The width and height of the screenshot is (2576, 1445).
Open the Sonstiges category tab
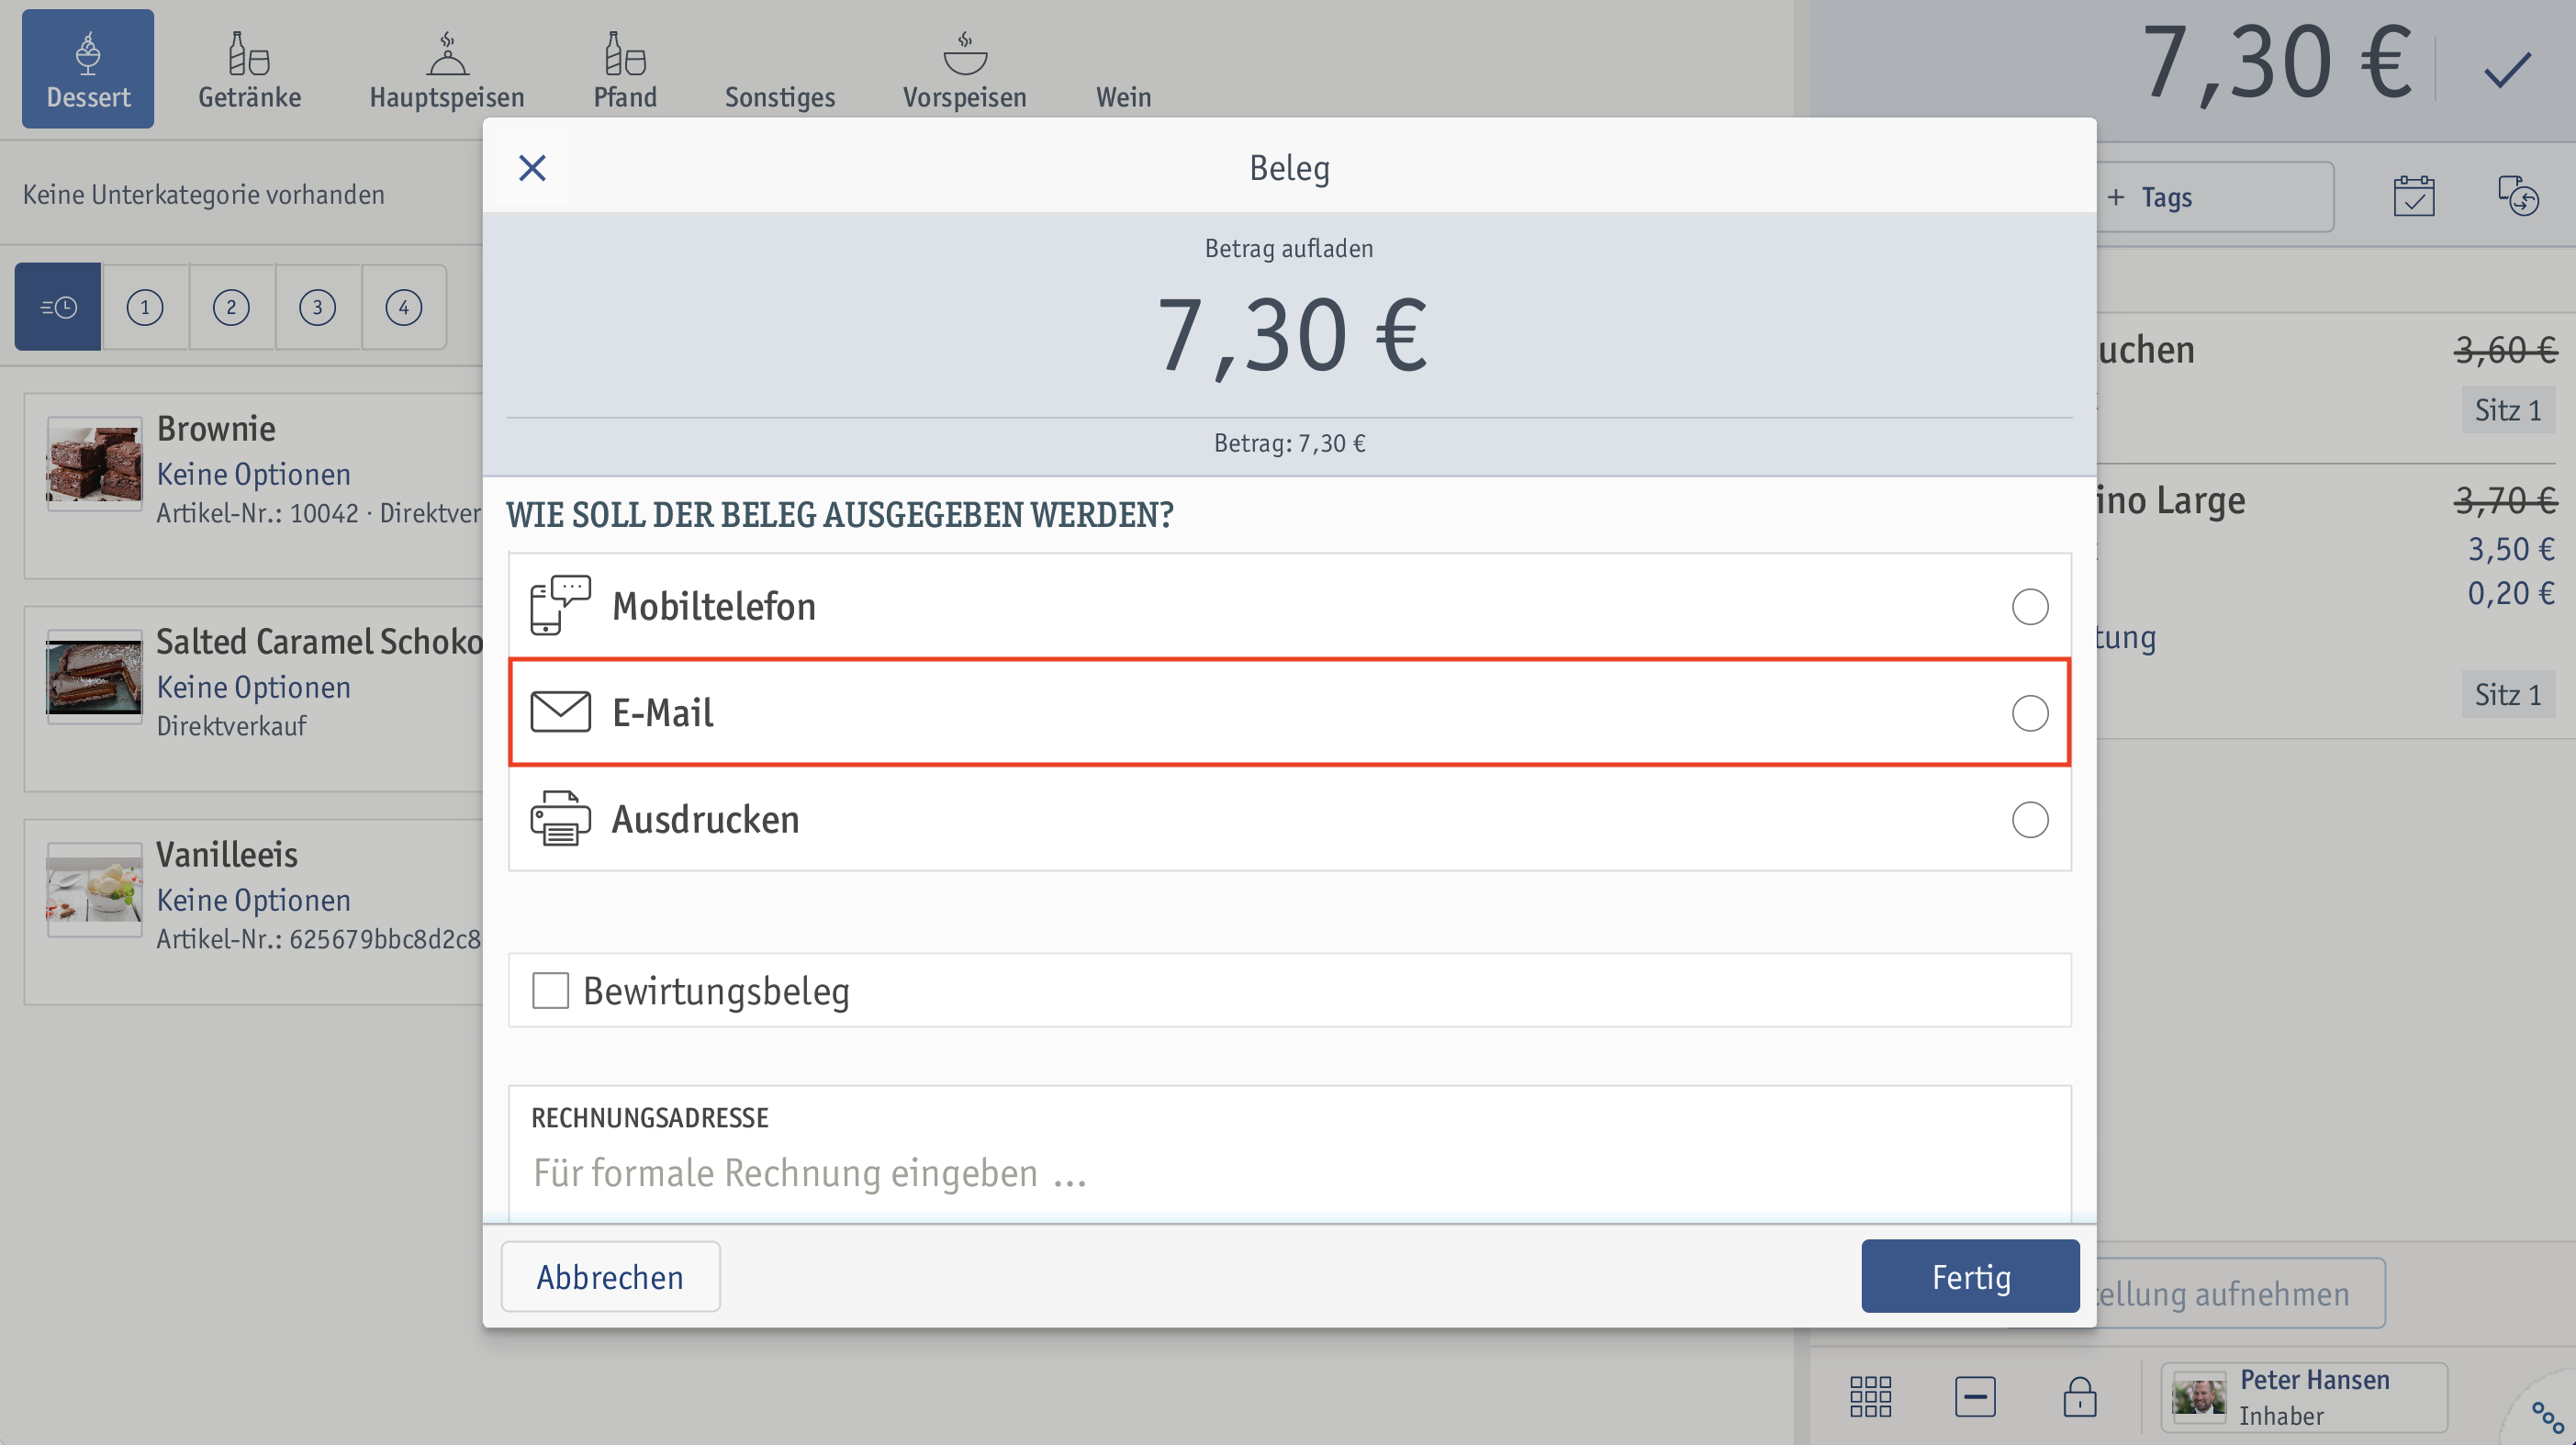pos(779,96)
